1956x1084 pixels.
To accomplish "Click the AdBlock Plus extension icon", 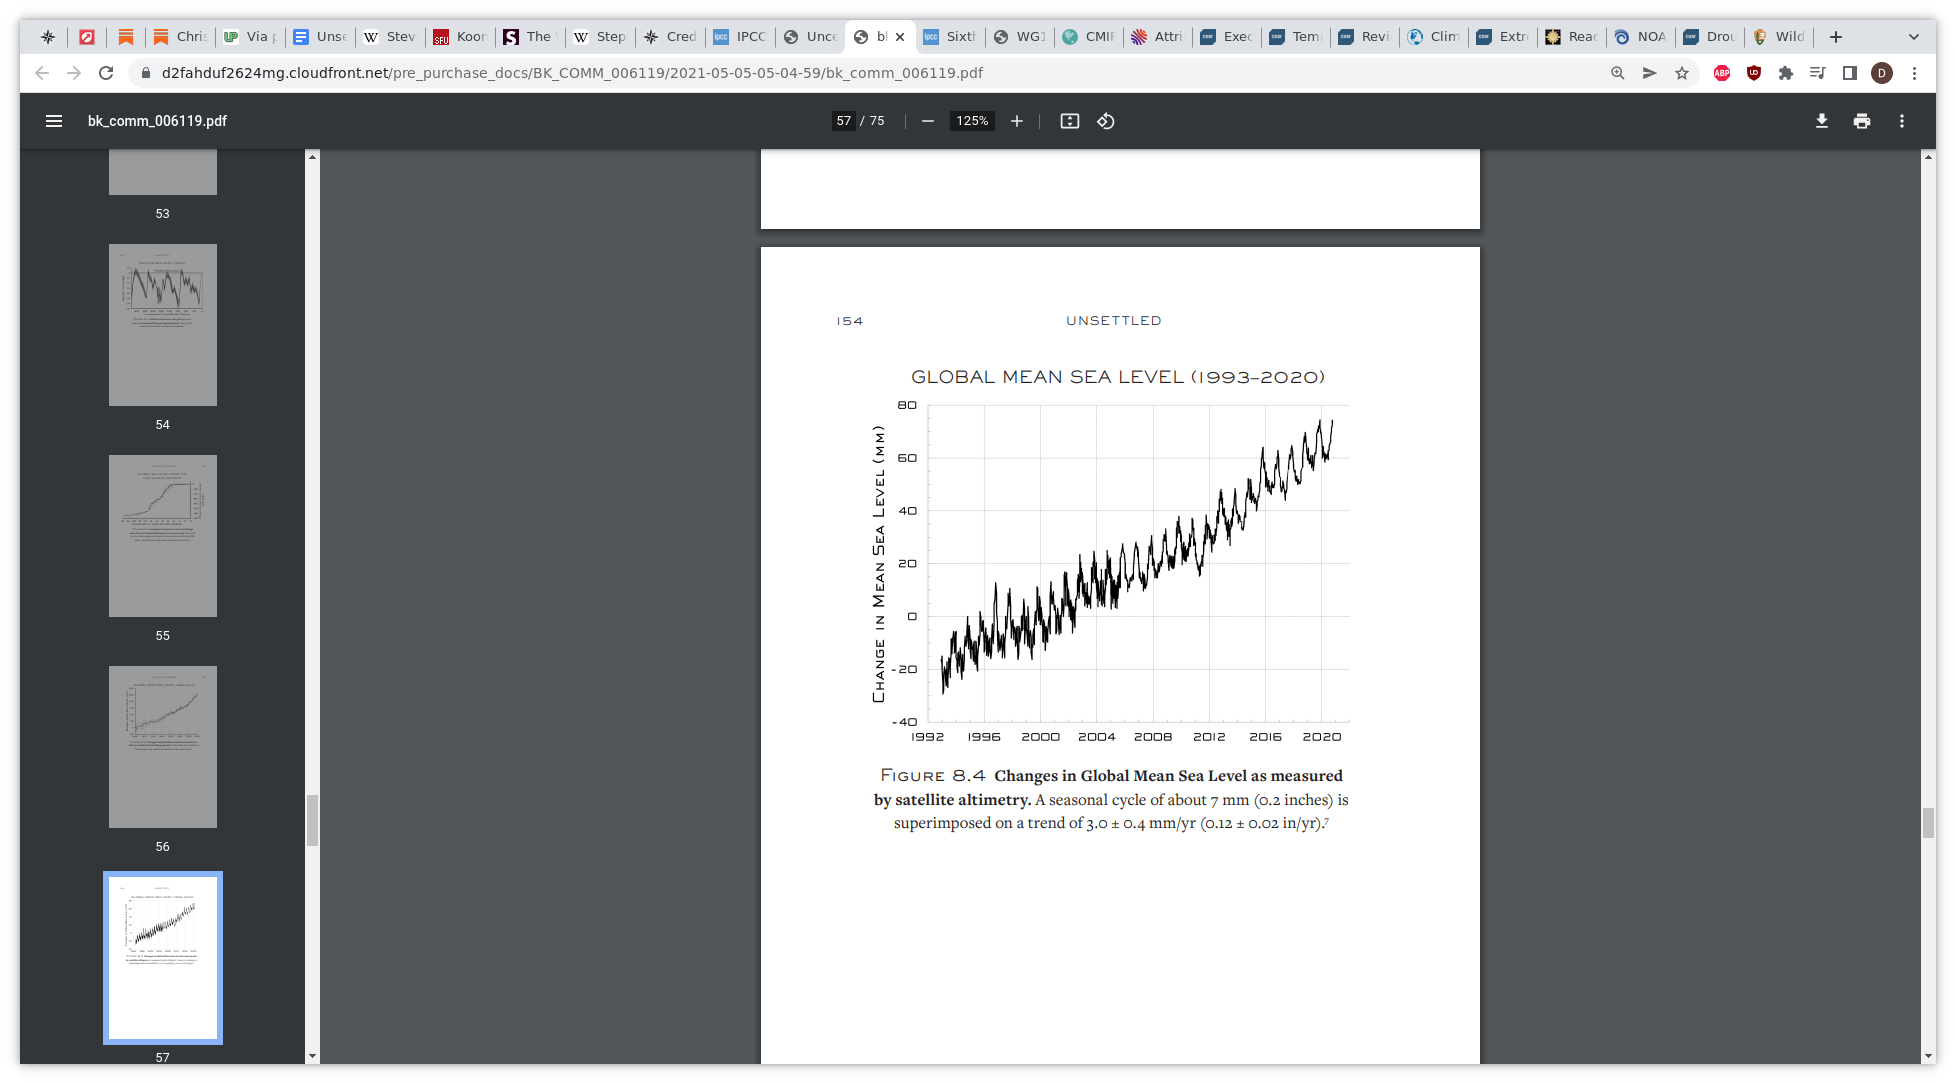I will tap(1722, 73).
